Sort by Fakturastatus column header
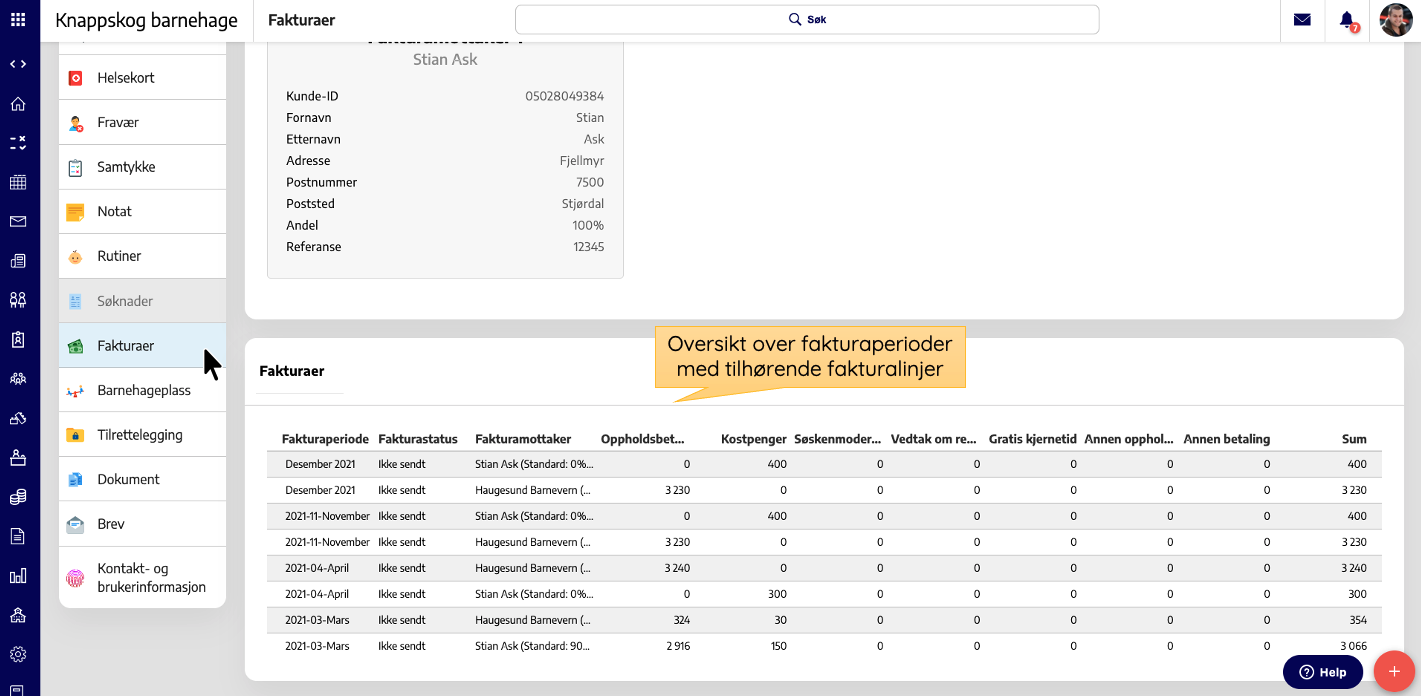Viewport: 1421px width, 696px height. pos(418,439)
